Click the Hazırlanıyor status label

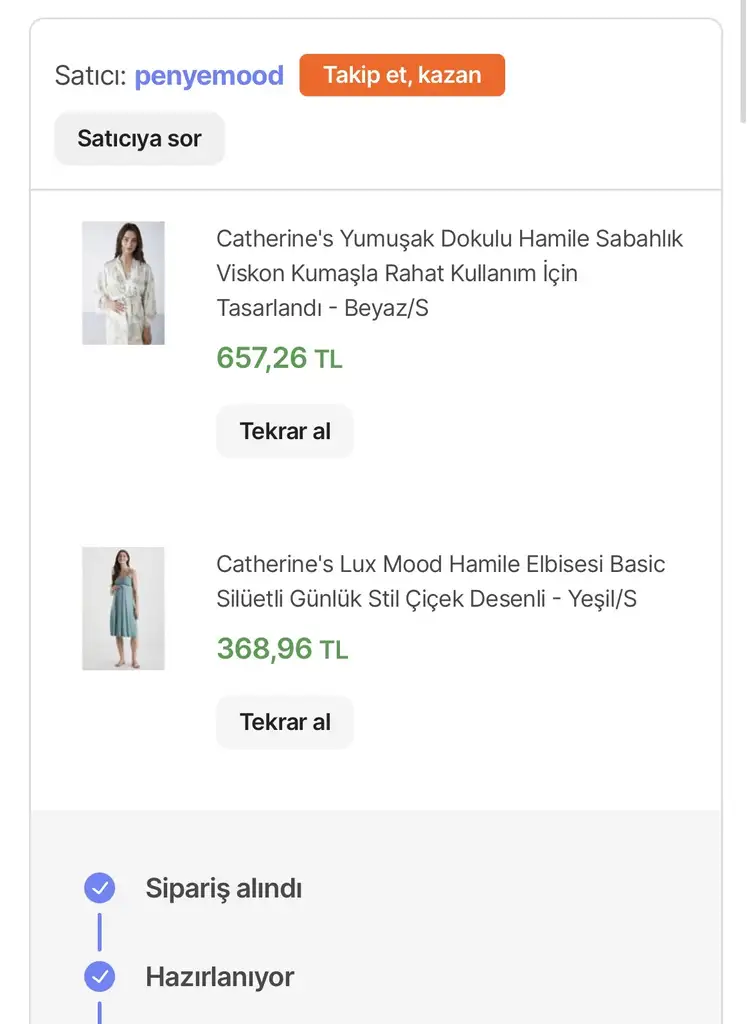219,977
